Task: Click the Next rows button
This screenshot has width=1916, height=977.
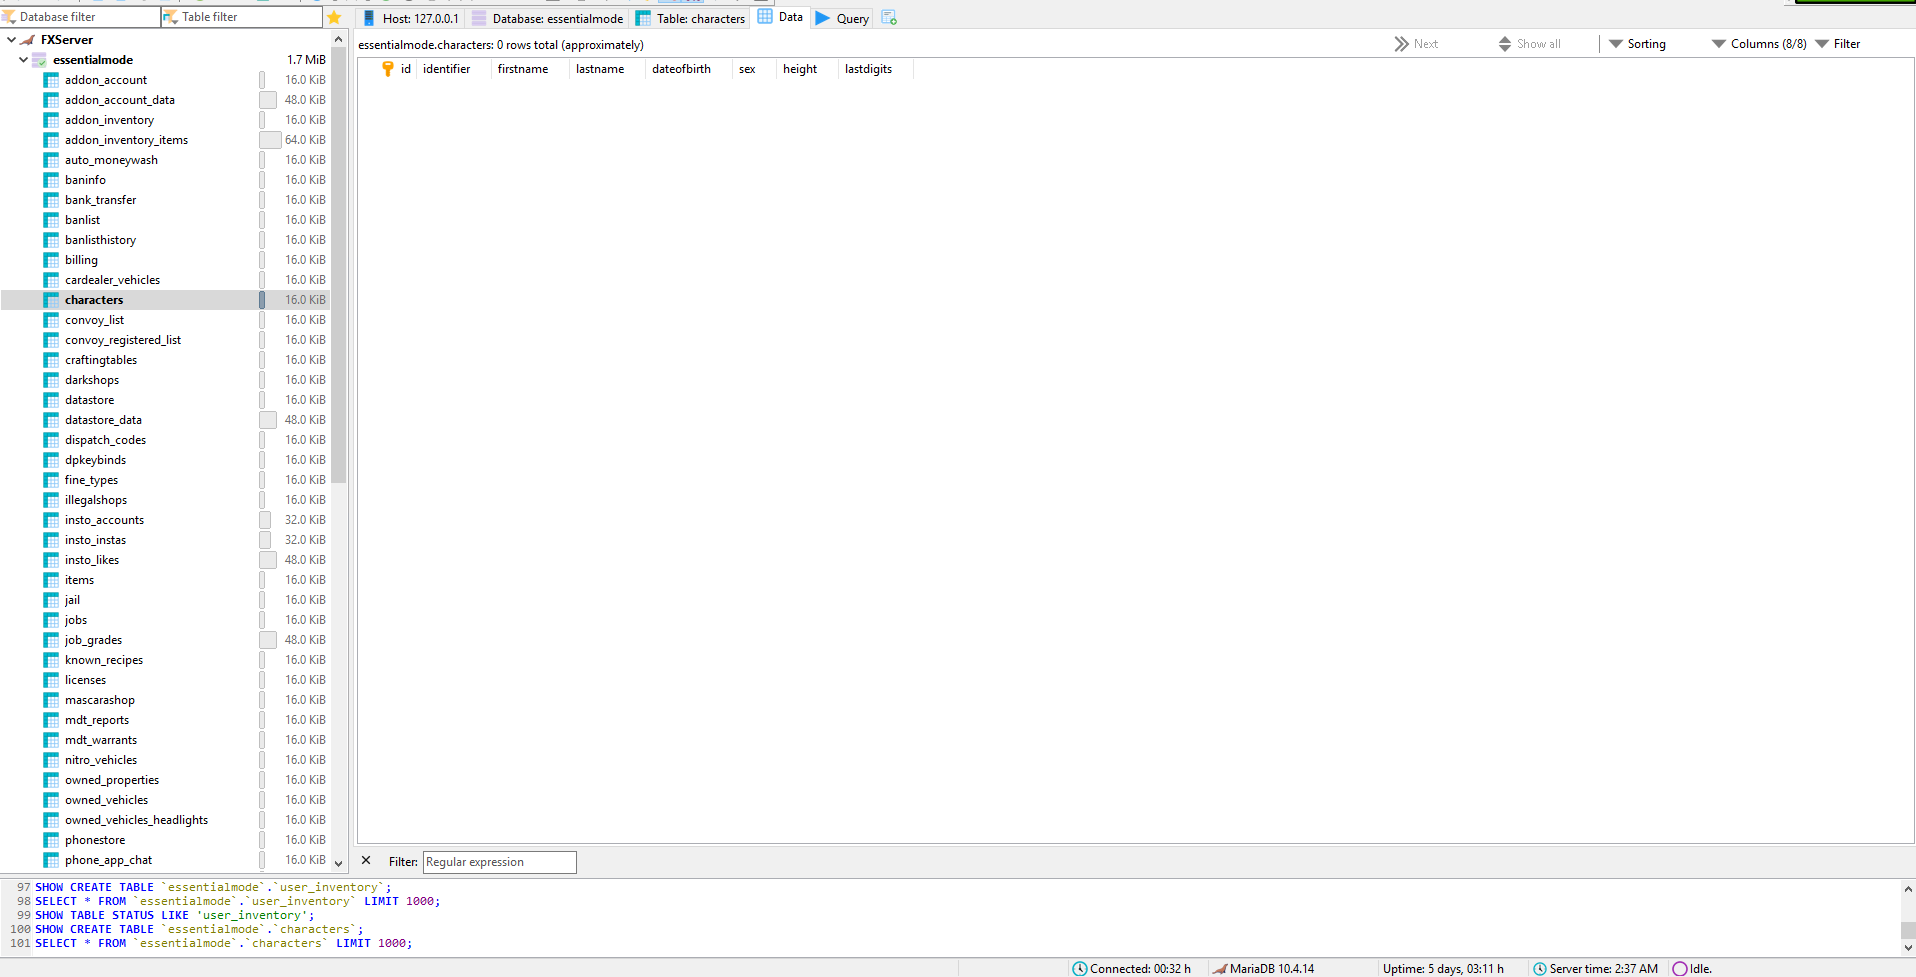Action: [1418, 43]
